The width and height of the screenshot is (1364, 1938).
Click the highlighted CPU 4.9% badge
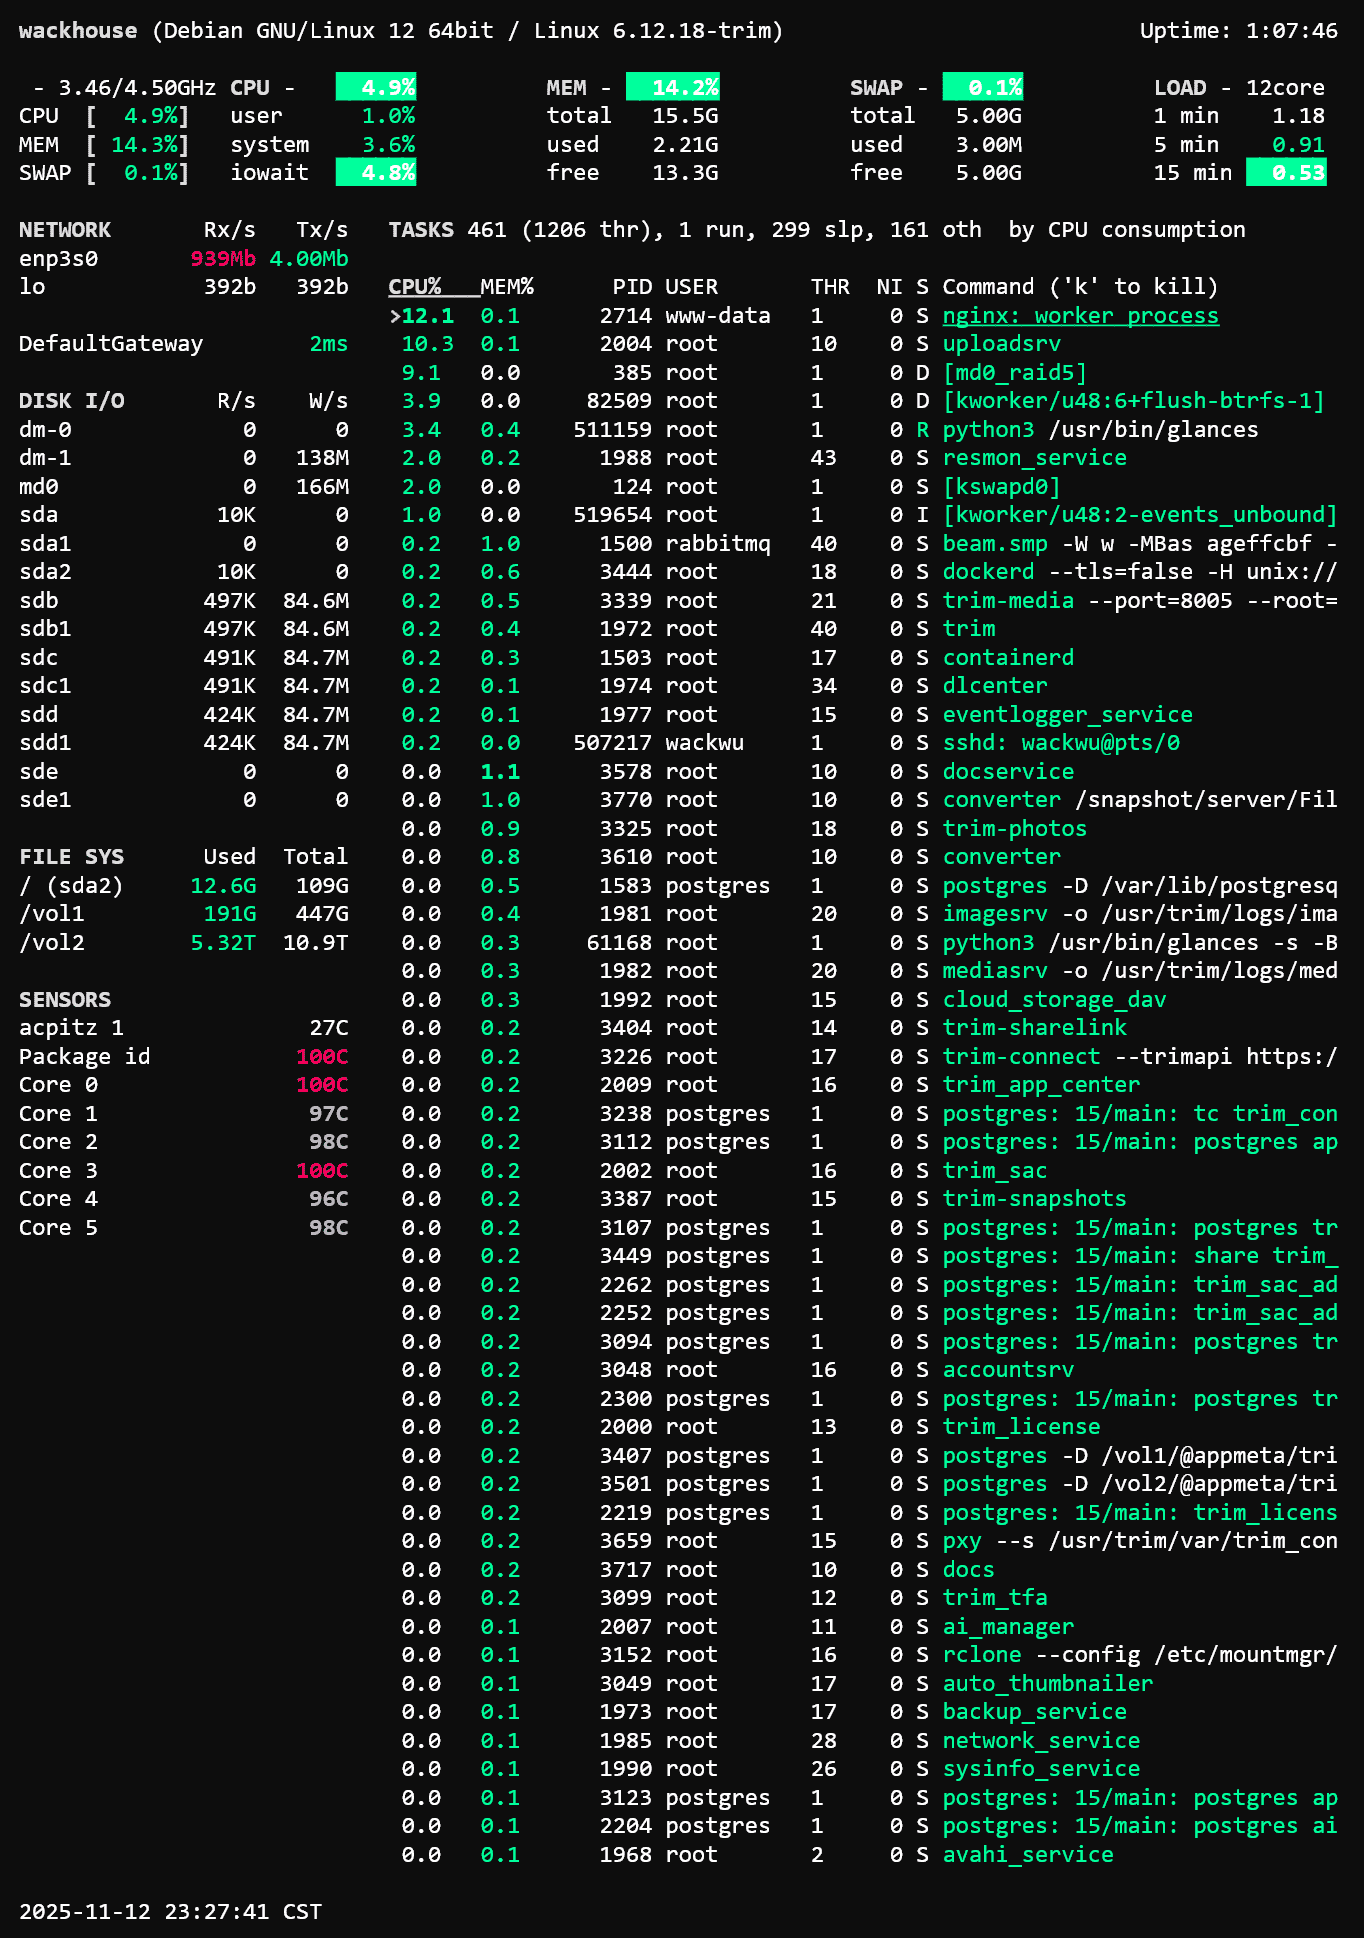point(375,88)
